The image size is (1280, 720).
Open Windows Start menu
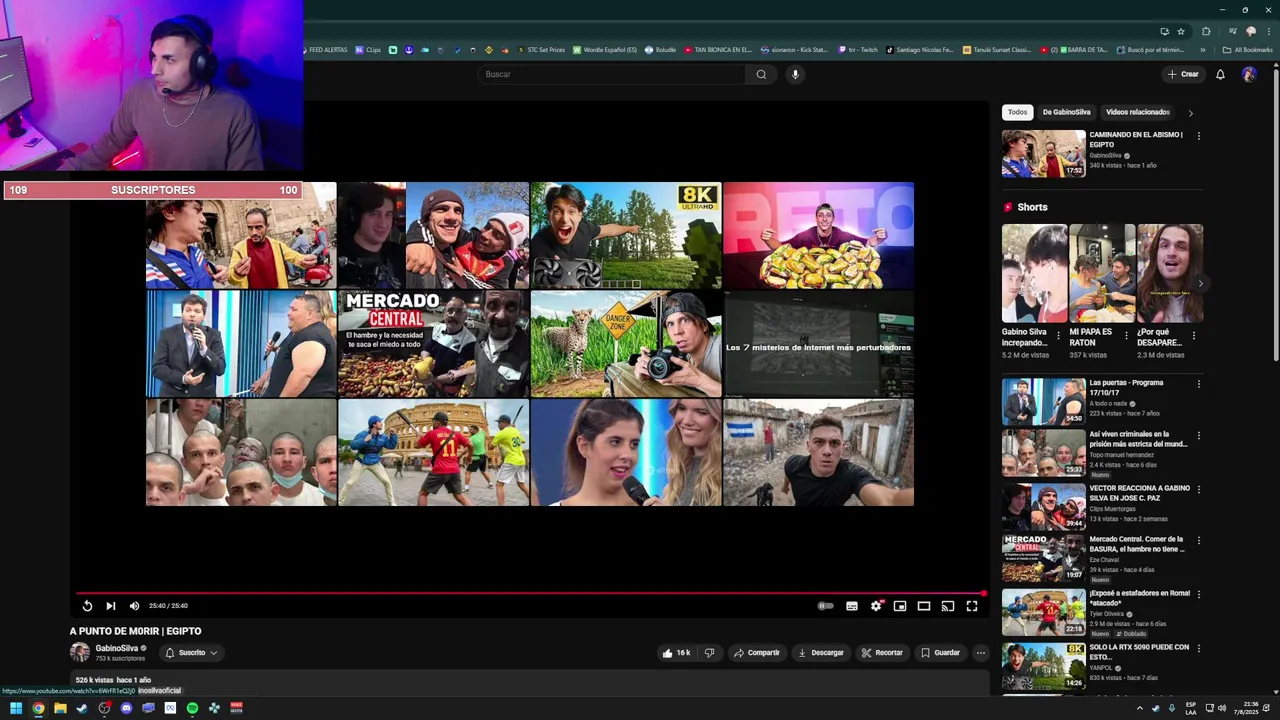pyautogui.click(x=16, y=708)
